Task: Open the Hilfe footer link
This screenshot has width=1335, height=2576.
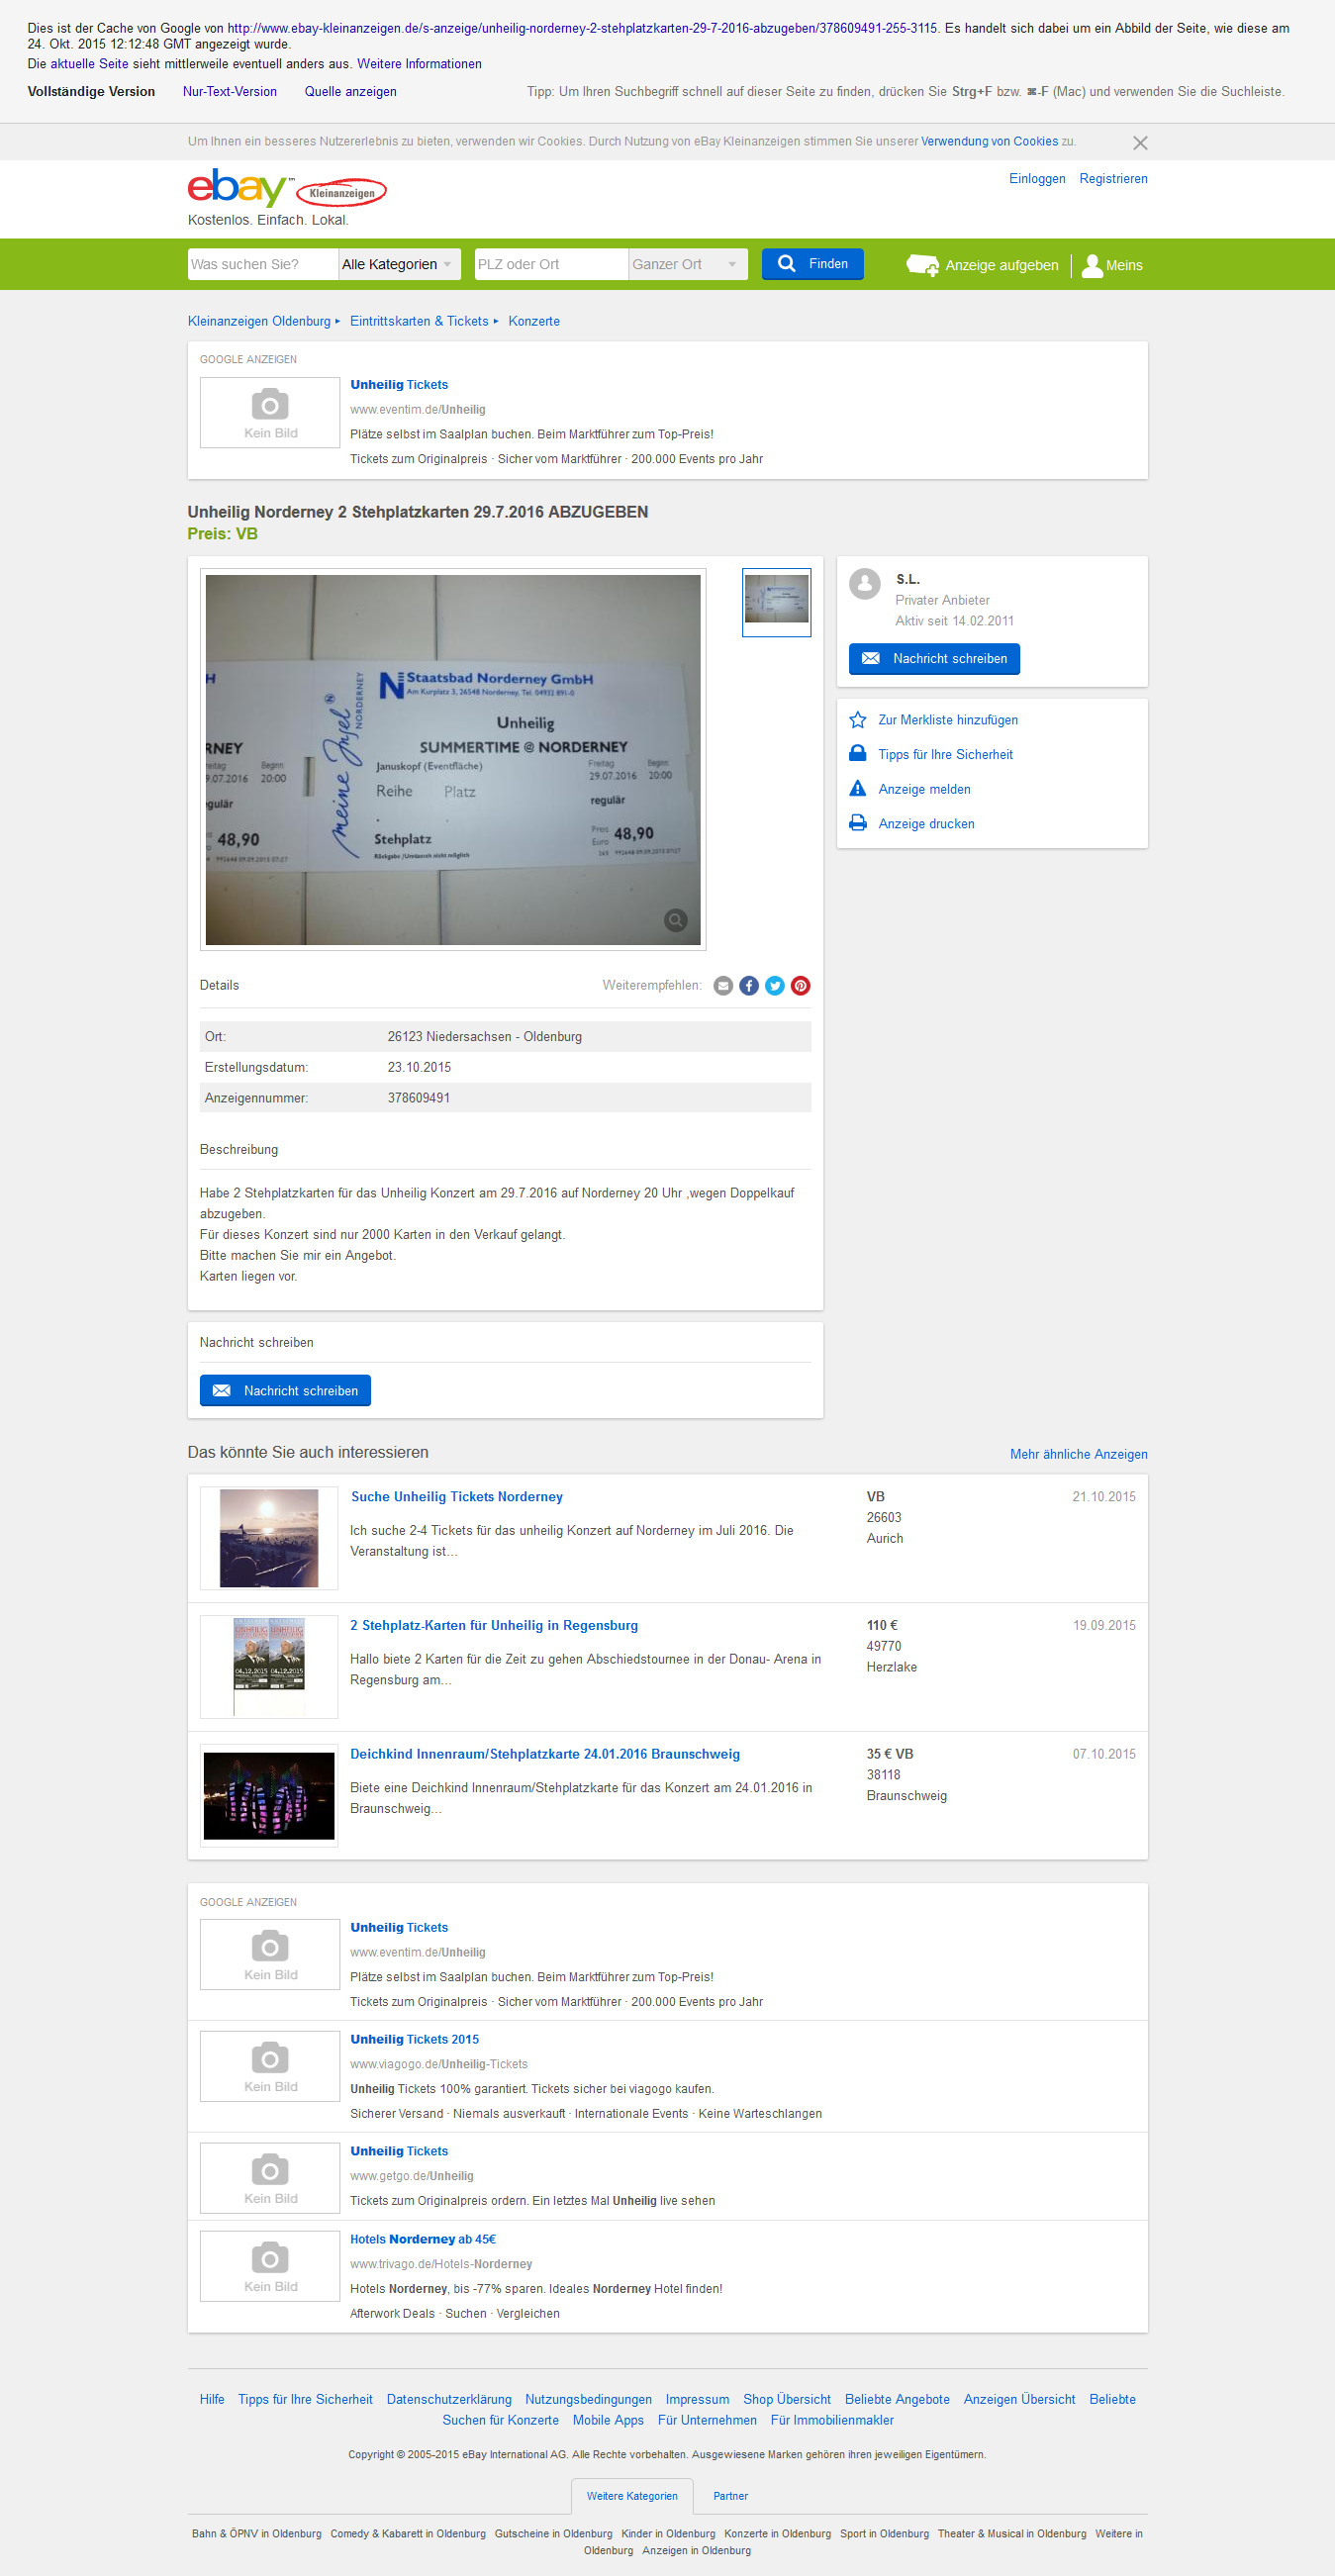Action: click(x=212, y=2399)
